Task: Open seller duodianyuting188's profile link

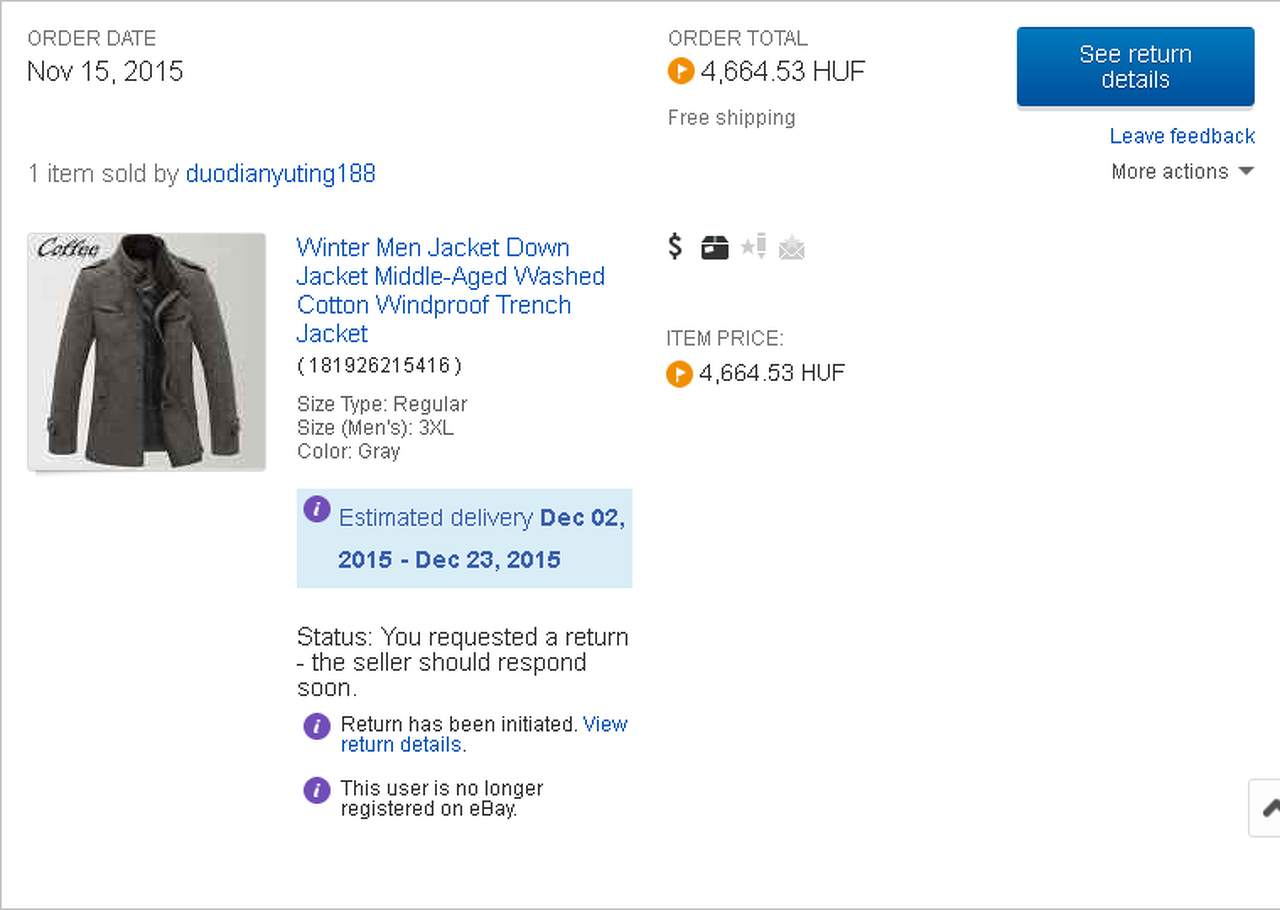Action: click(x=281, y=174)
